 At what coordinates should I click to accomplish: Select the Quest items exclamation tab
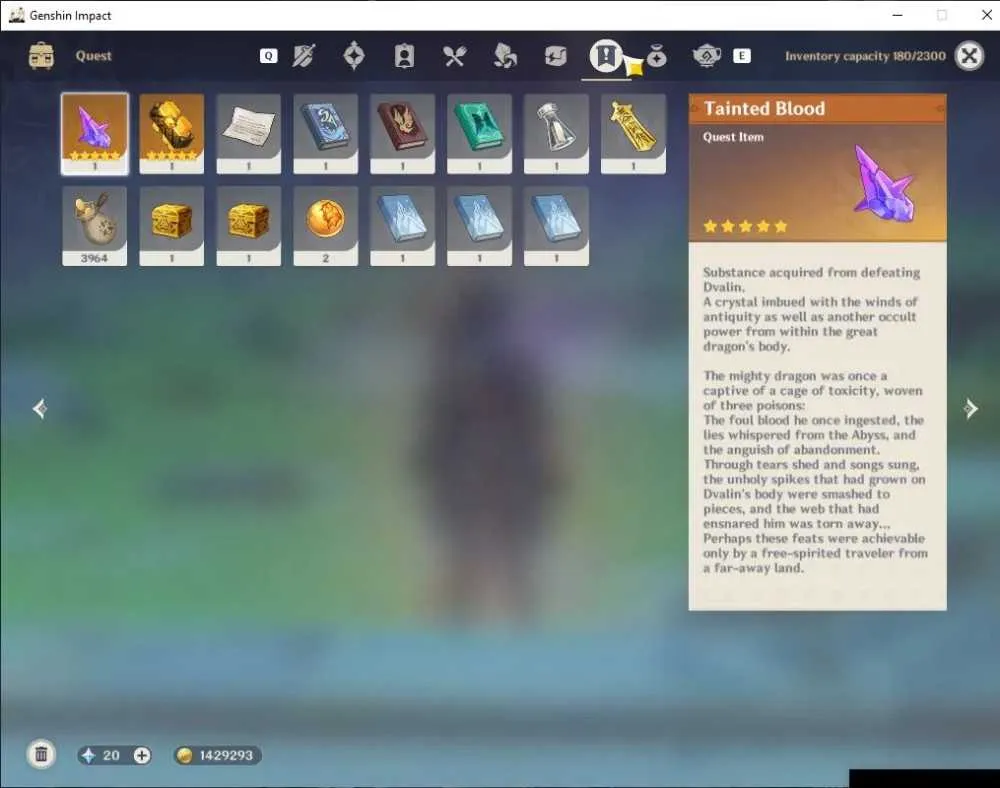coord(606,56)
